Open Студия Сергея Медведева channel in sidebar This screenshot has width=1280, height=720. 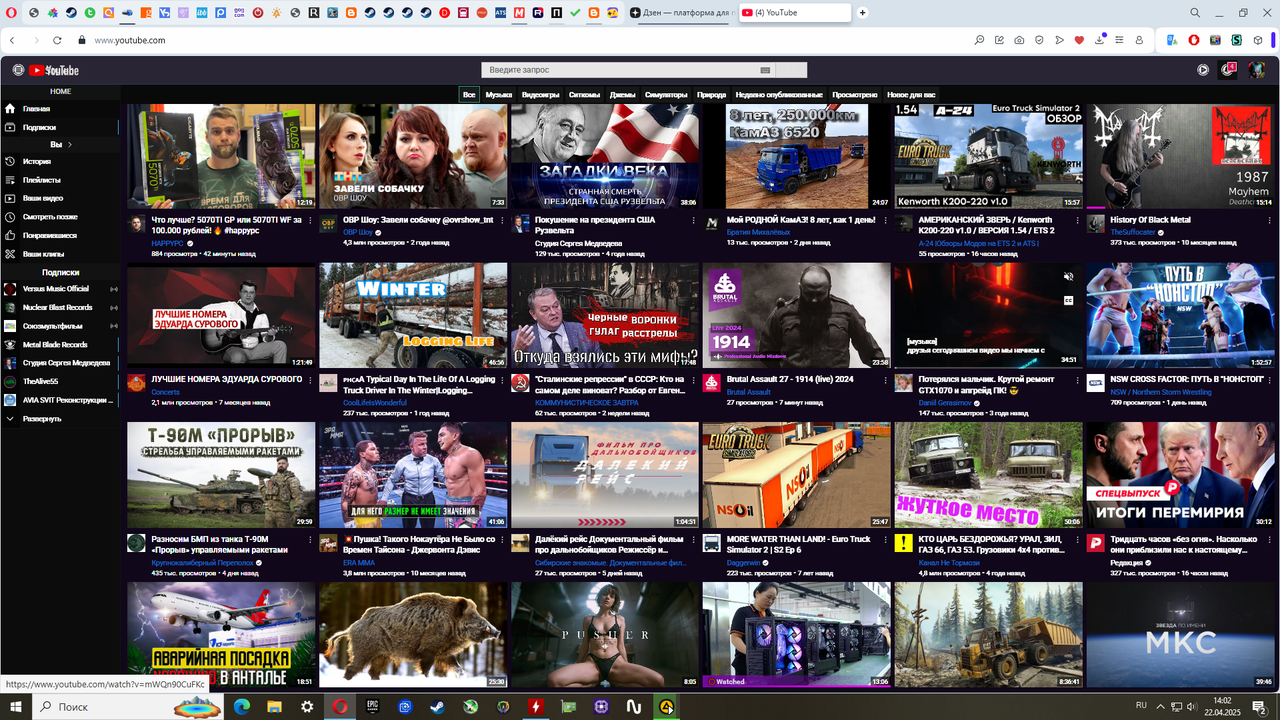(x=60, y=363)
